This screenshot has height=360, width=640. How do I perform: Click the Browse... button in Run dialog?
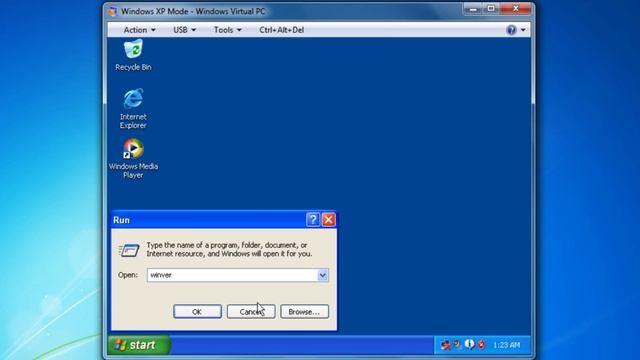click(304, 311)
